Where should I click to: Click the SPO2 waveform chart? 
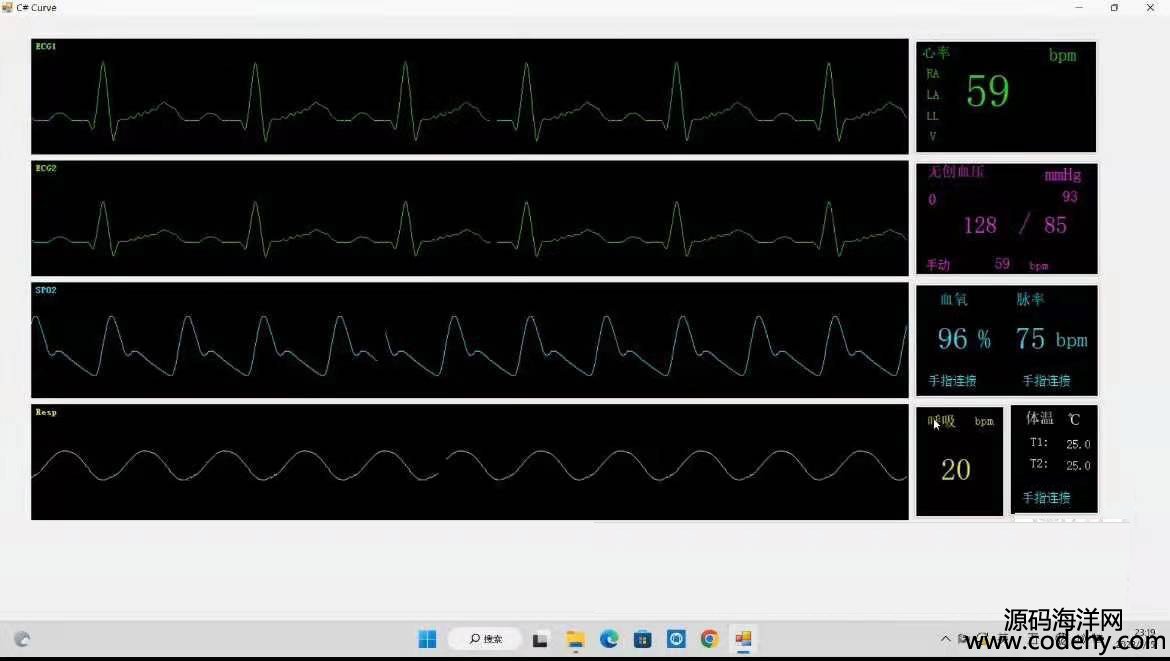(x=469, y=340)
